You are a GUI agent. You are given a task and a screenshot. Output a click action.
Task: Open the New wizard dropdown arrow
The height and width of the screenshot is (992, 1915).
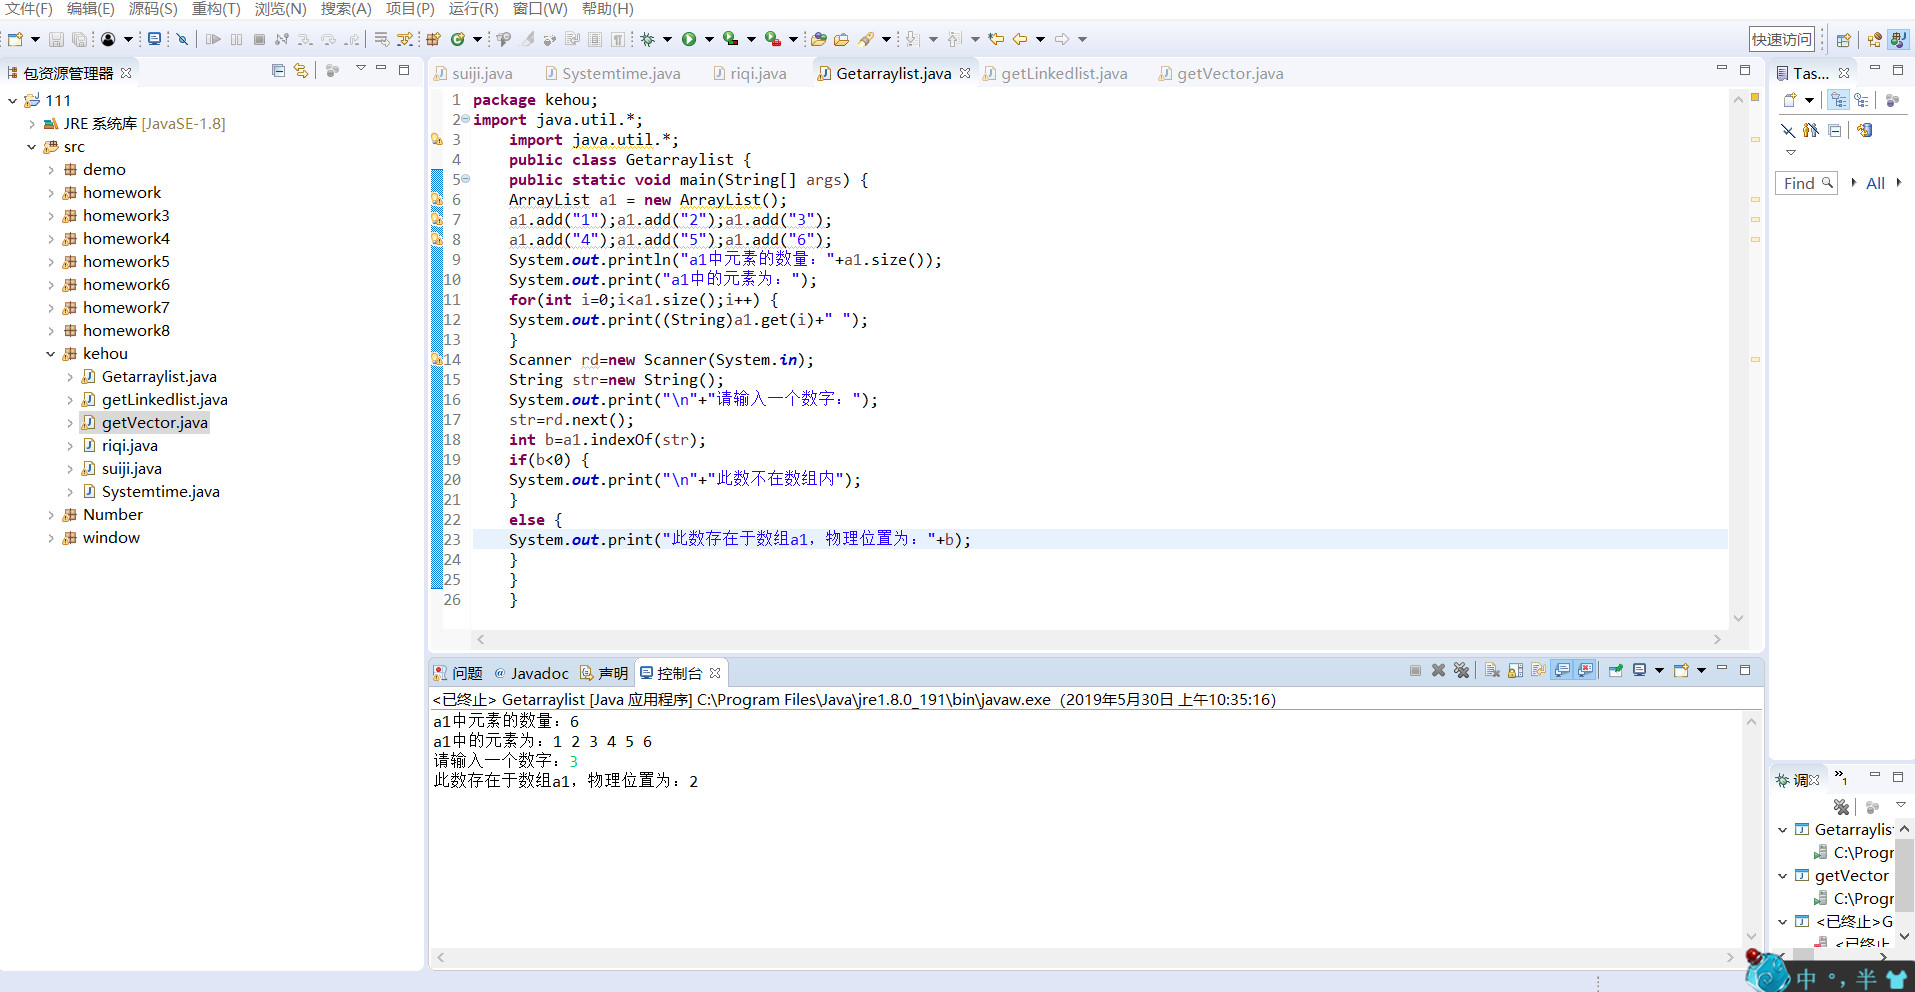[x=35, y=39]
